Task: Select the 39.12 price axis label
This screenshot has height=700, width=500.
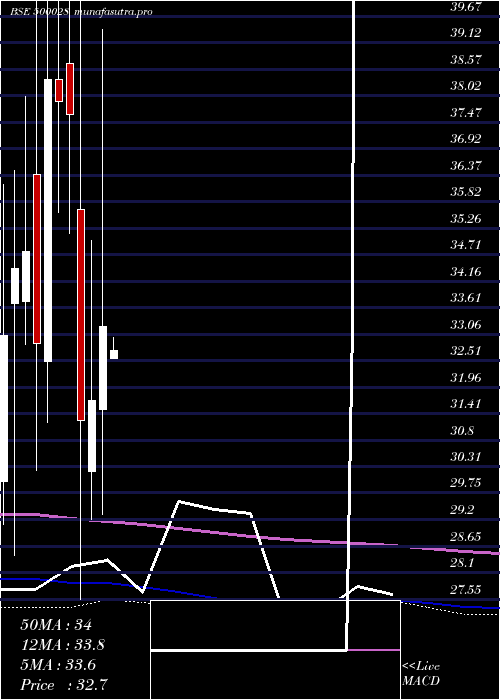Action: click(465, 33)
